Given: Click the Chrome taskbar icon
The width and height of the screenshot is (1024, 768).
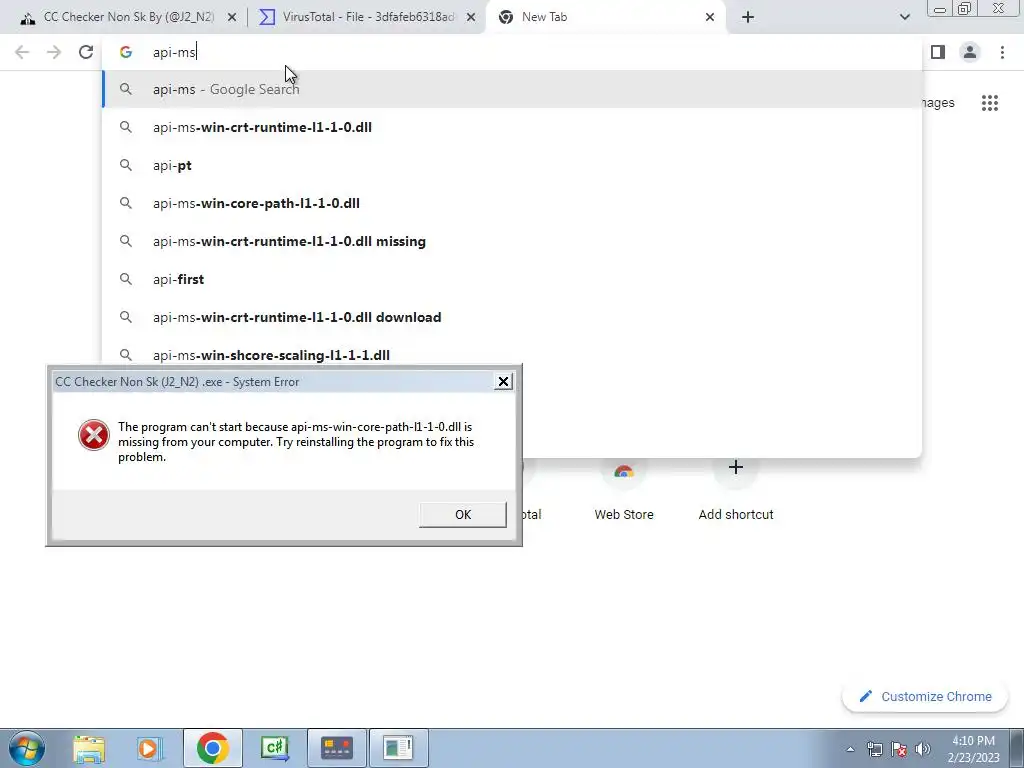Looking at the screenshot, I should (x=212, y=748).
